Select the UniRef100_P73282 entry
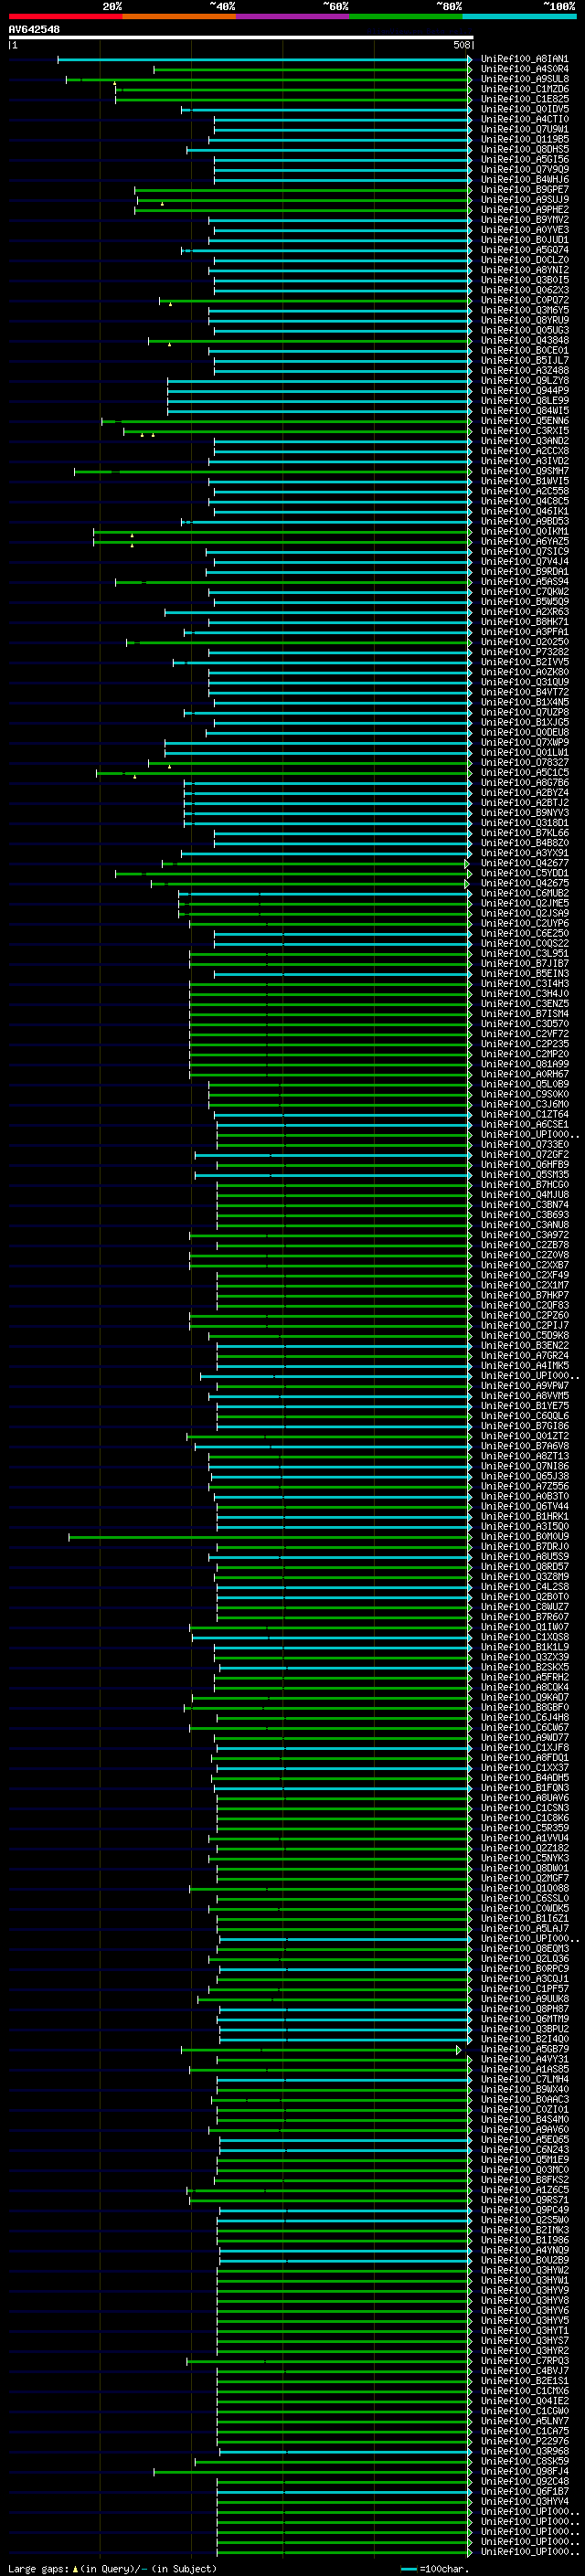The width and height of the screenshot is (585, 2576). click(525, 652)
